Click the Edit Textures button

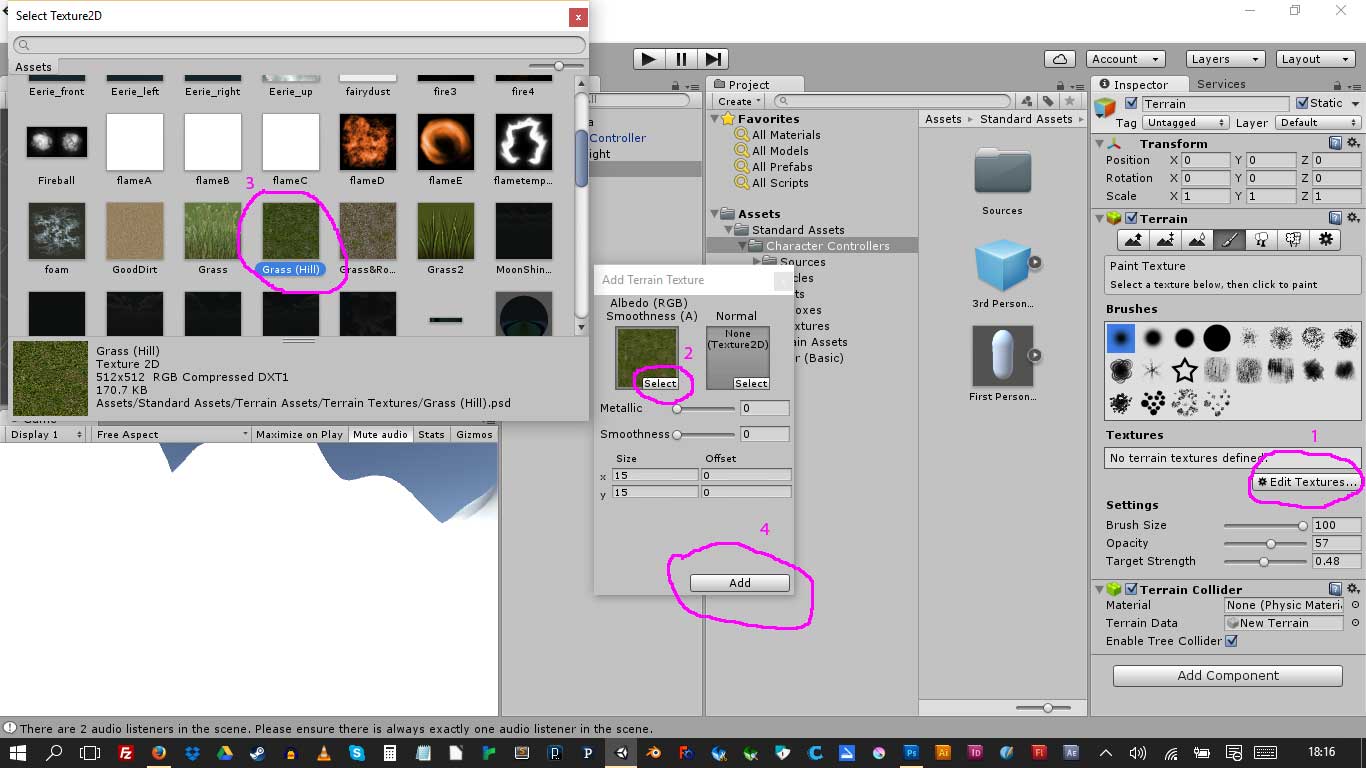coord(1306,482)
